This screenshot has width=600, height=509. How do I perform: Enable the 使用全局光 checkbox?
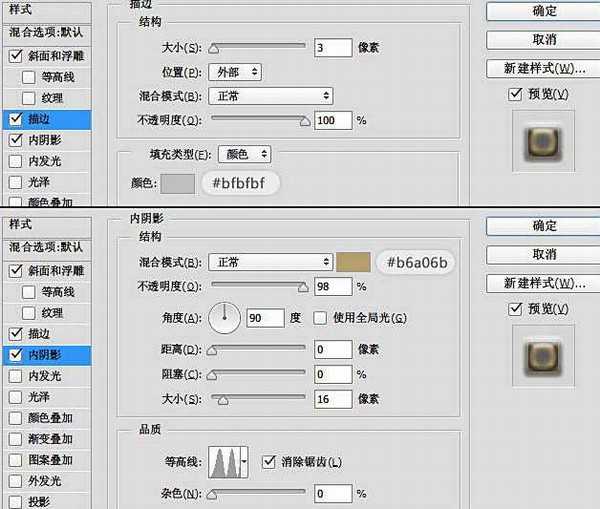(320, 318)
